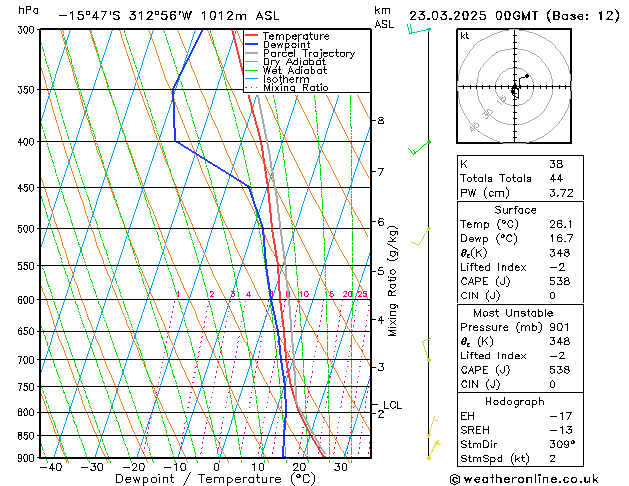Click the '500' pressure level label
The image size is (629, 486).
click(x=28, y=229)
